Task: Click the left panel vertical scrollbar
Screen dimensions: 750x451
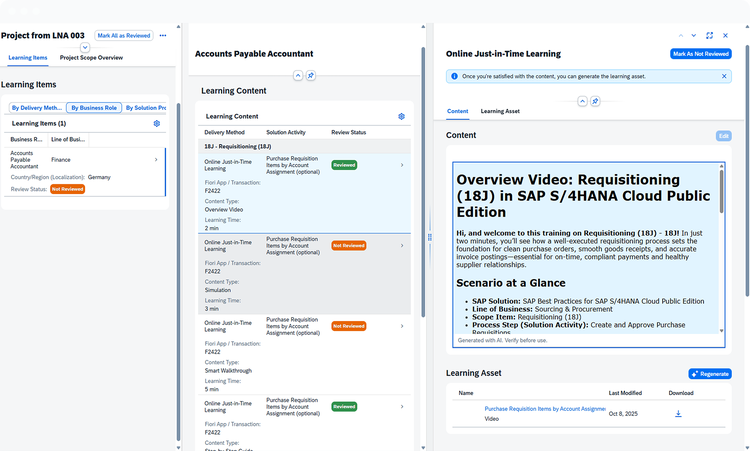Action: pyautogui.click(x=178, y=272)
